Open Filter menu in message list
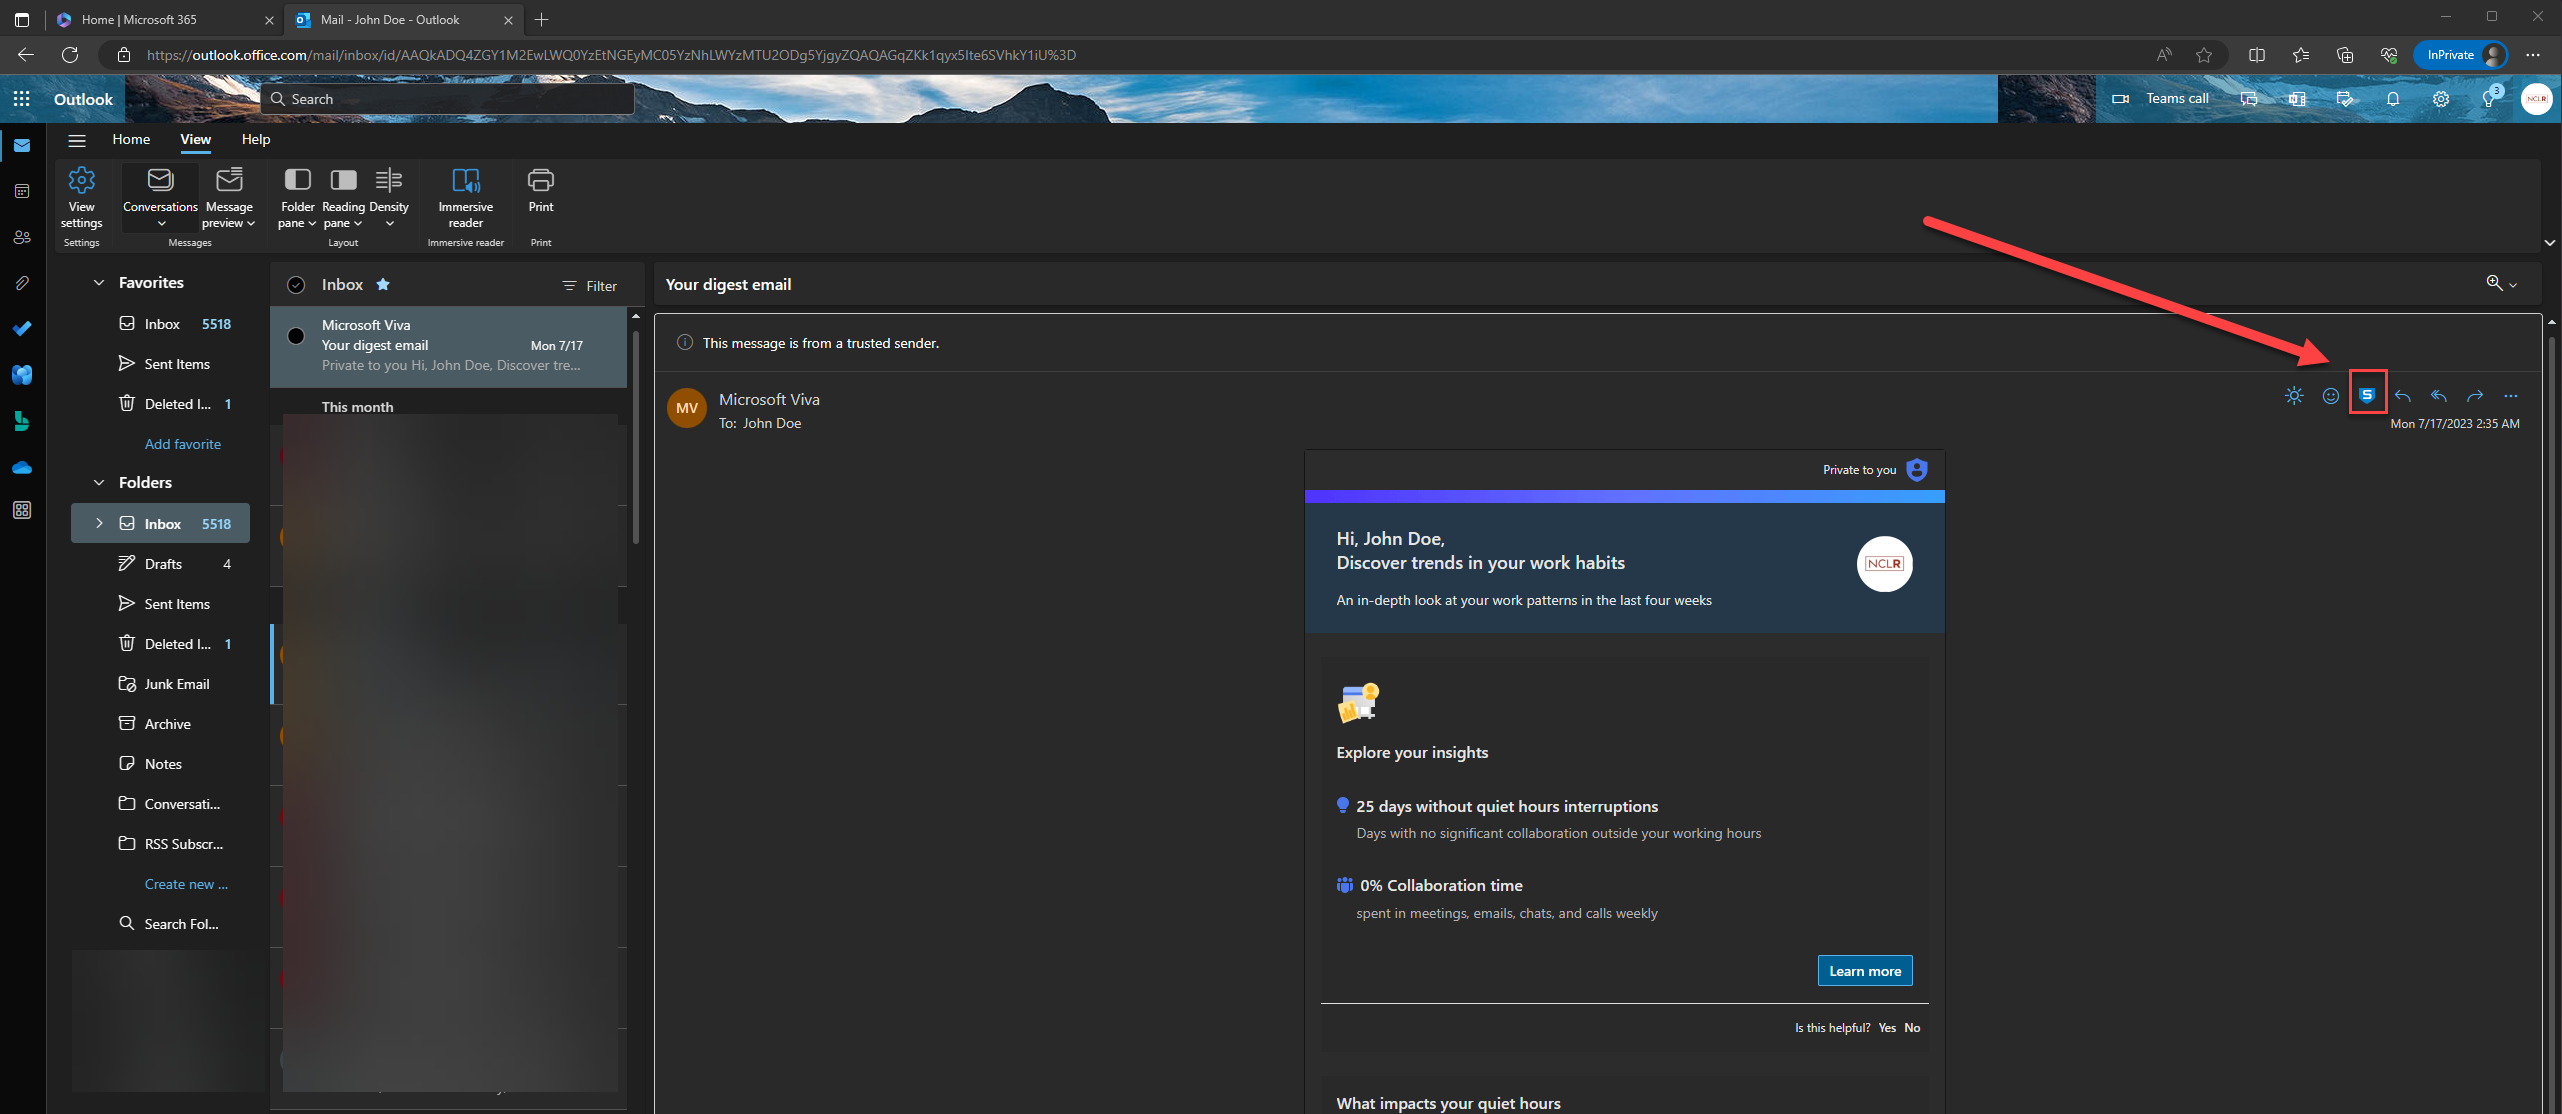 coord(589,286)
